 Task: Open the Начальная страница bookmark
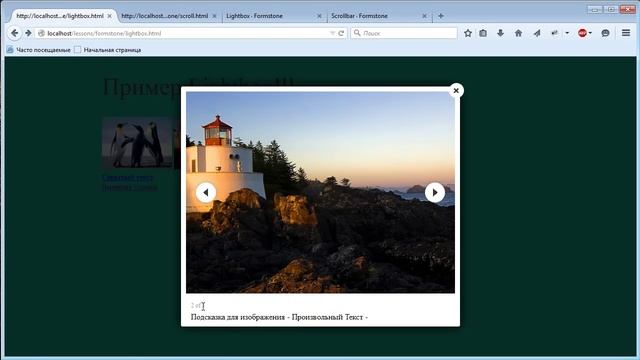[108, 50]
